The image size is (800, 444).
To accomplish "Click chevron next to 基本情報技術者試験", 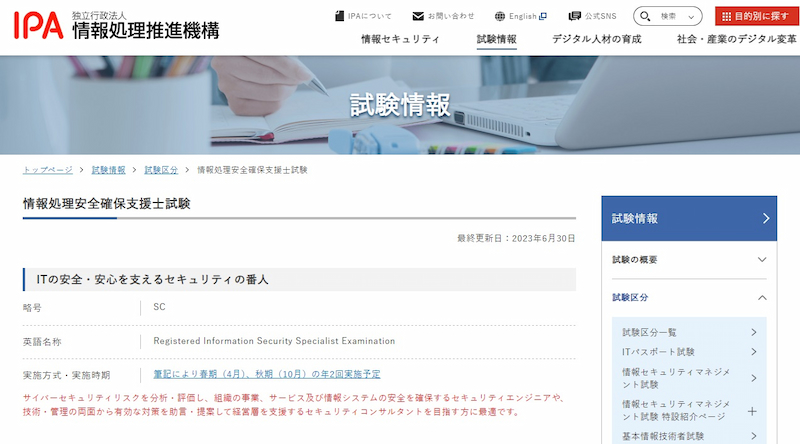I will click(754, 436).
